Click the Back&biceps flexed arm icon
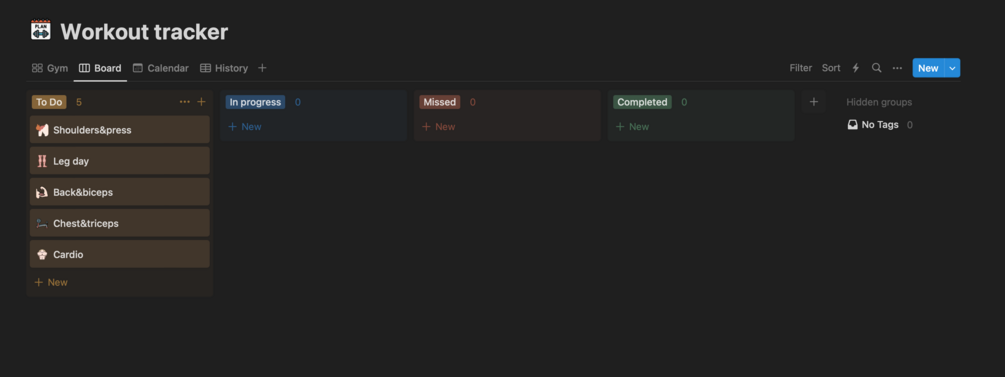 tap(42, 192)
